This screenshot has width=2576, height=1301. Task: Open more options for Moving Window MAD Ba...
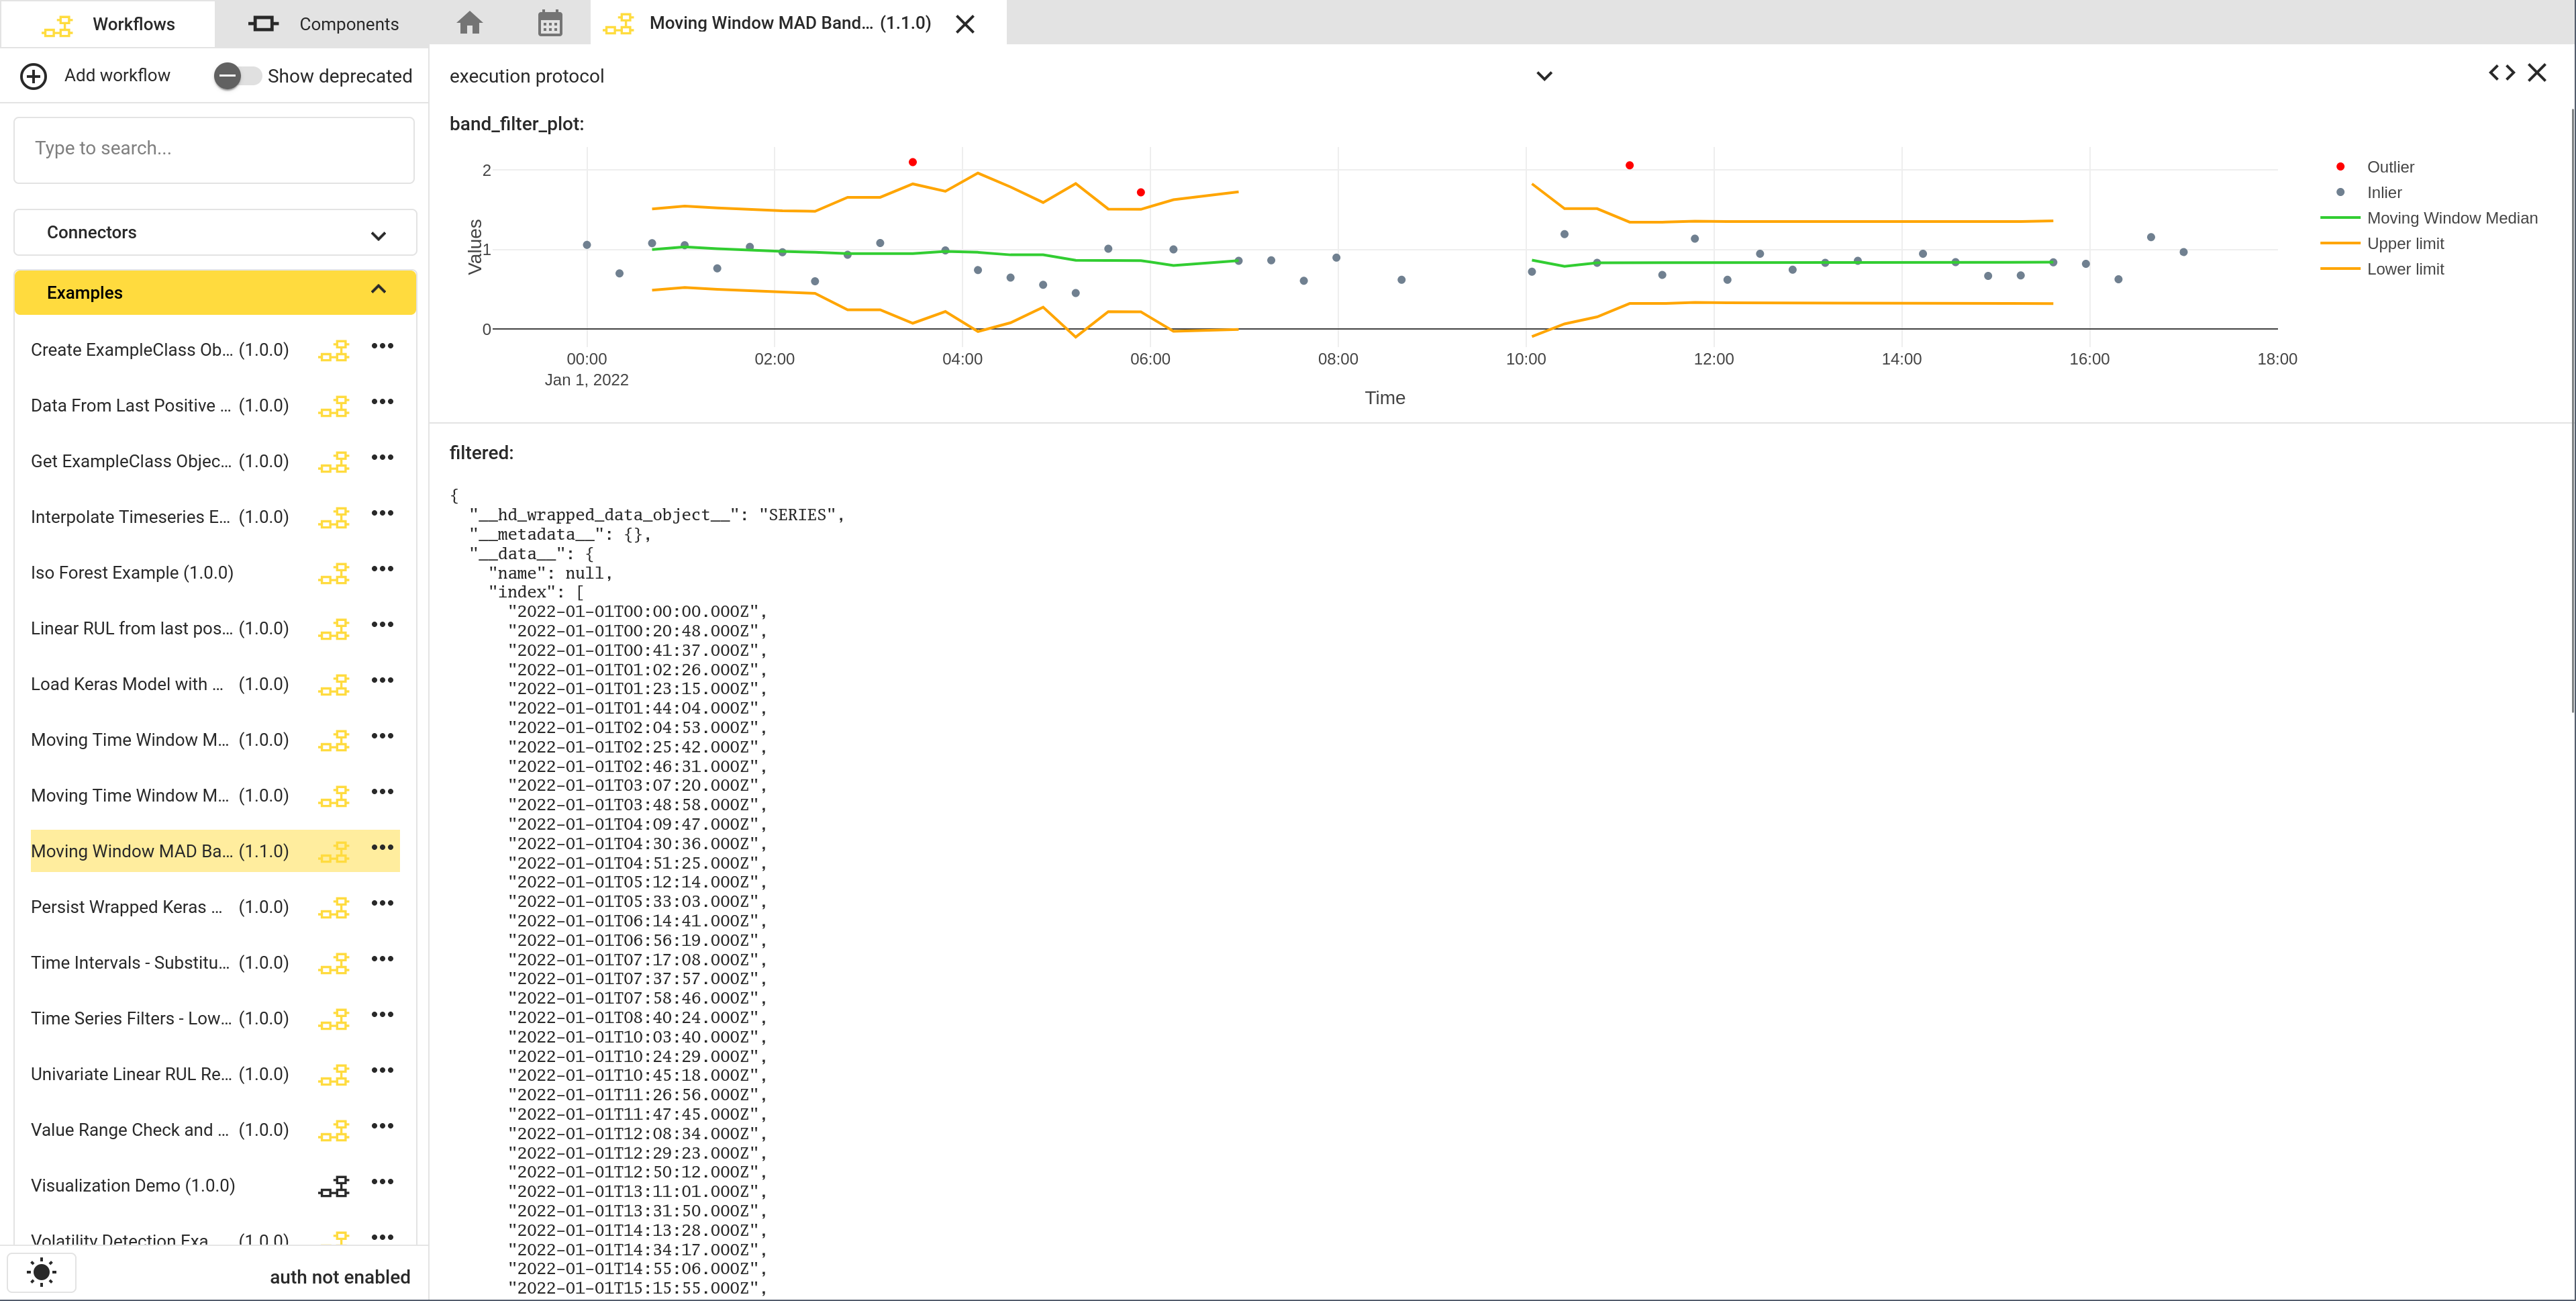pyautogui.click(x=382, y=848)
